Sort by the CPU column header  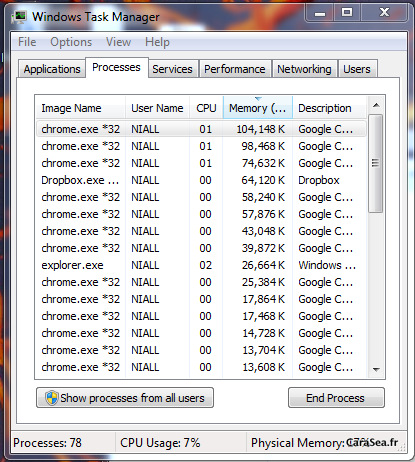(206, 108)
